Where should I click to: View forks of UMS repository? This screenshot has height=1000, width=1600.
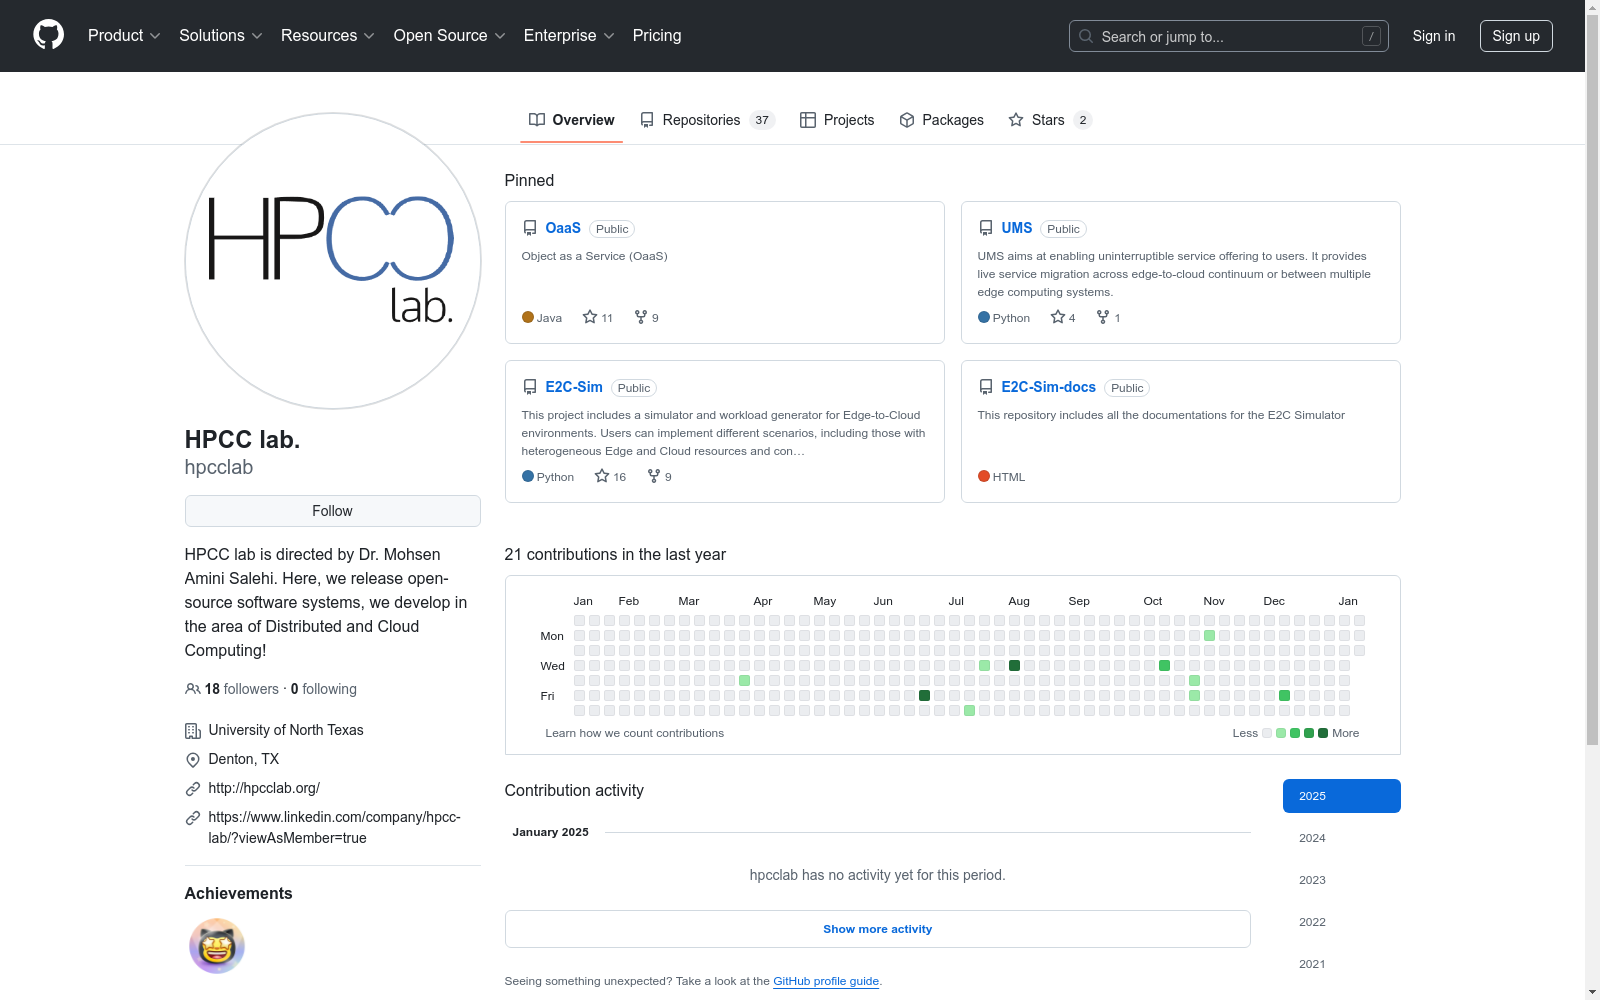tap(1108, 317)
